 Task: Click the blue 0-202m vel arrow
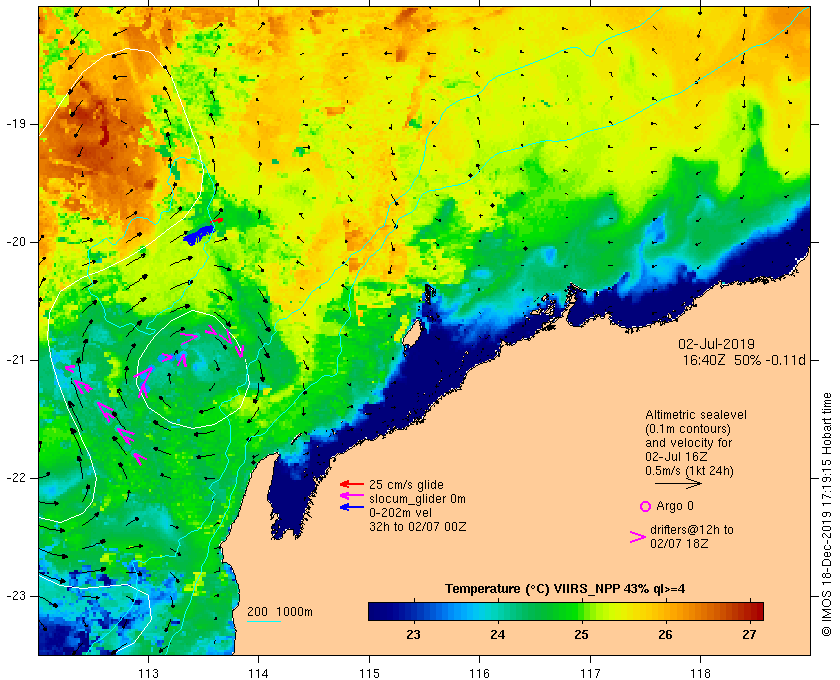(352, 507)
